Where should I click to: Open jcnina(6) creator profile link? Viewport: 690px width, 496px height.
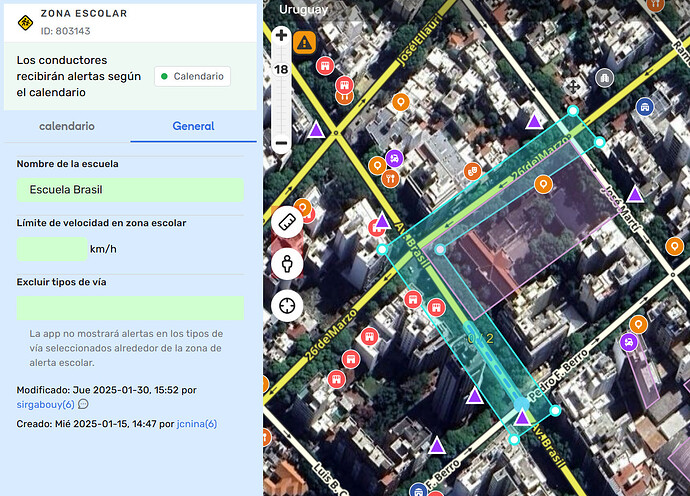click(197, 424)
